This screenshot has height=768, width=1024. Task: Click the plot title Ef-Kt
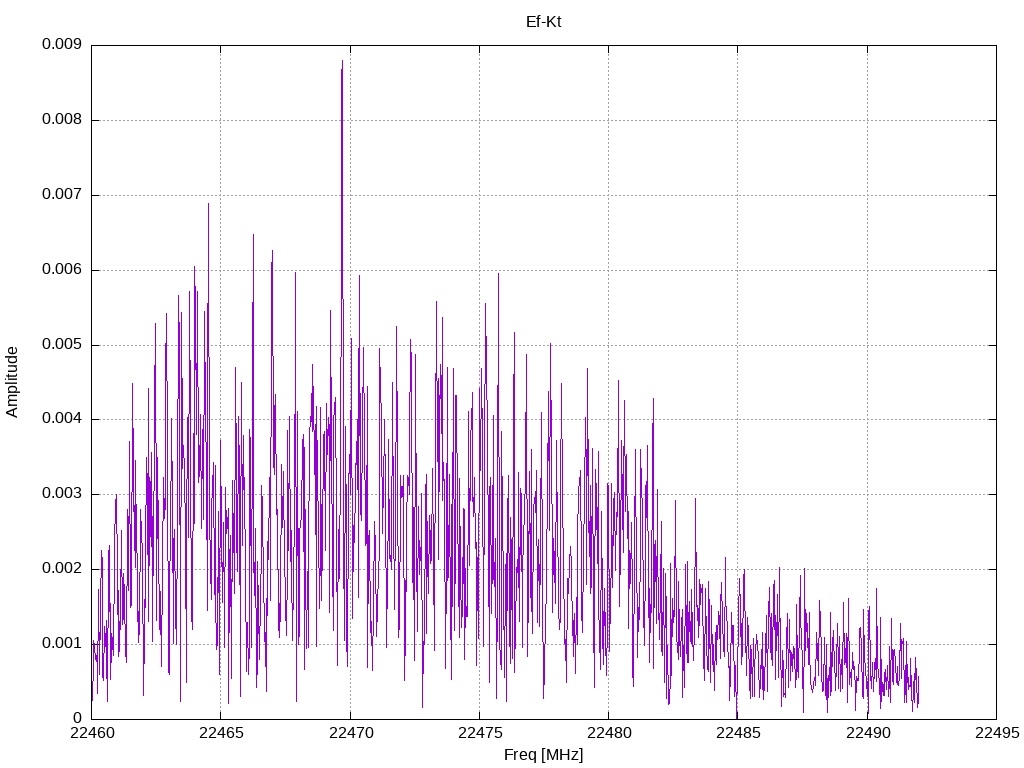(x=543, y=22)
